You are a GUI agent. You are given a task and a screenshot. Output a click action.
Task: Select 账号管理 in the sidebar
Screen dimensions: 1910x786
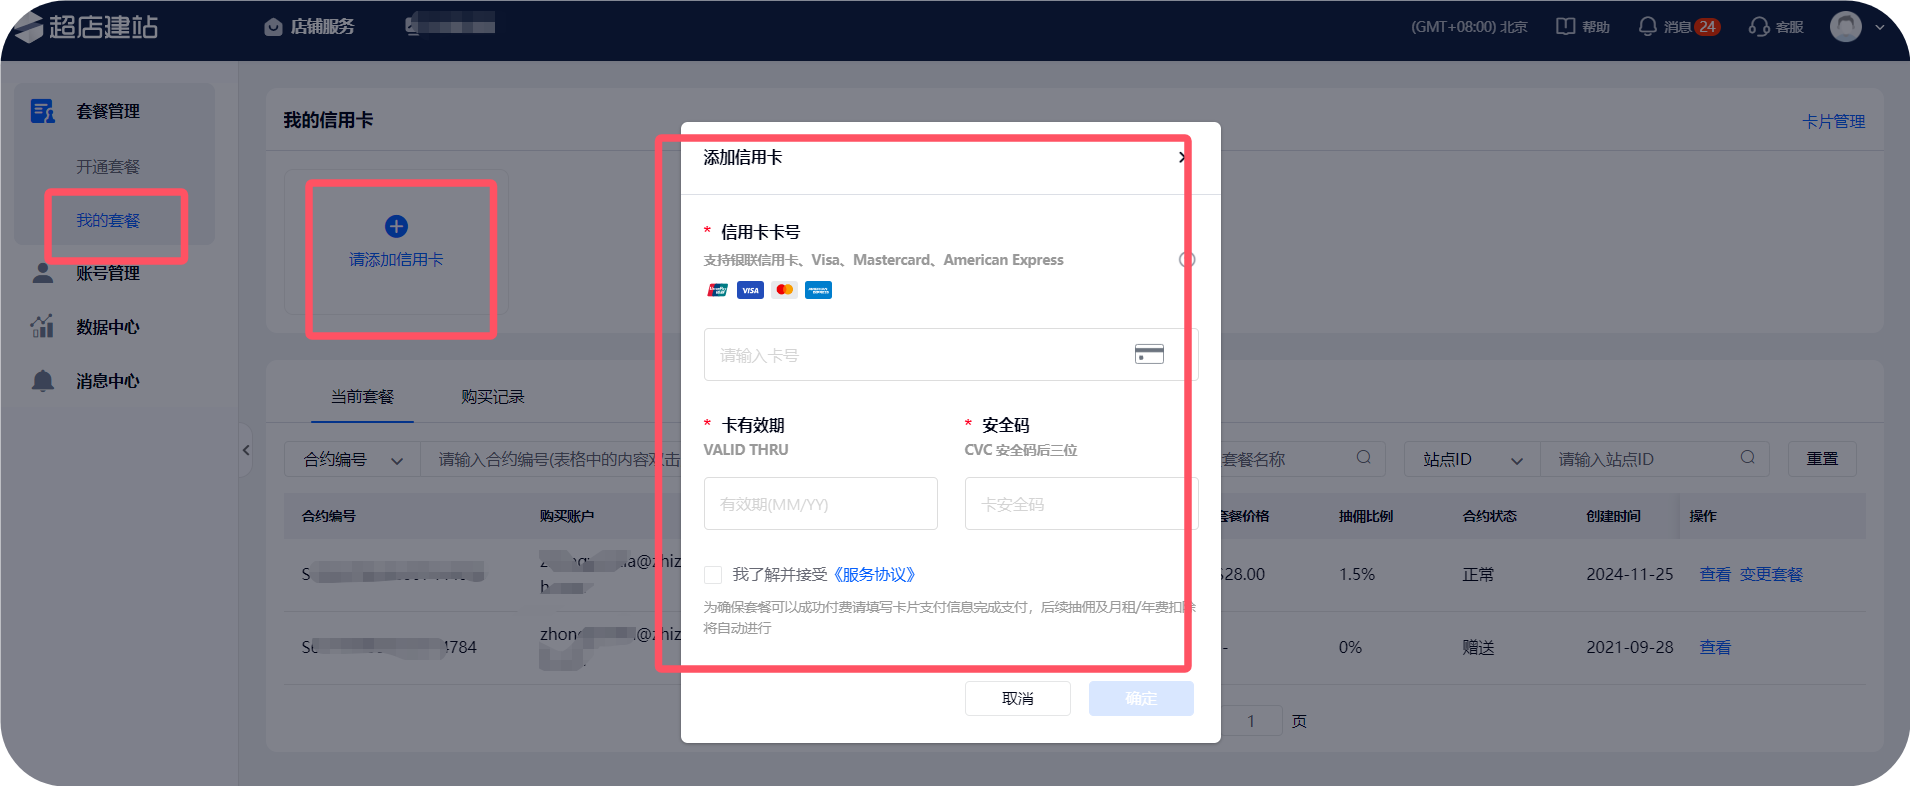(108, 273)
